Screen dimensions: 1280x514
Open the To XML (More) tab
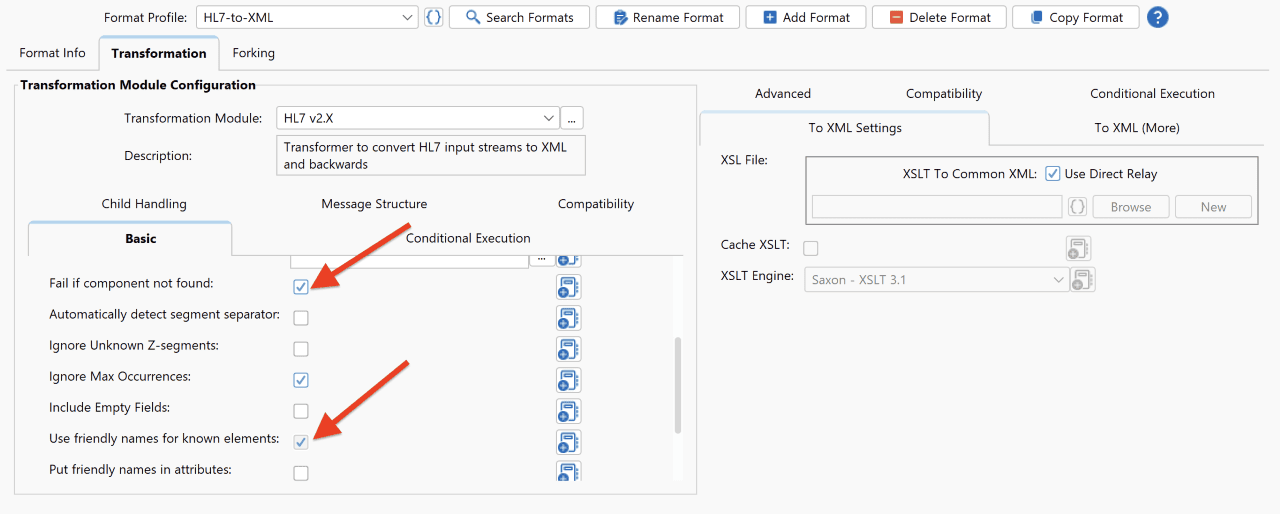click(1137, 128)
